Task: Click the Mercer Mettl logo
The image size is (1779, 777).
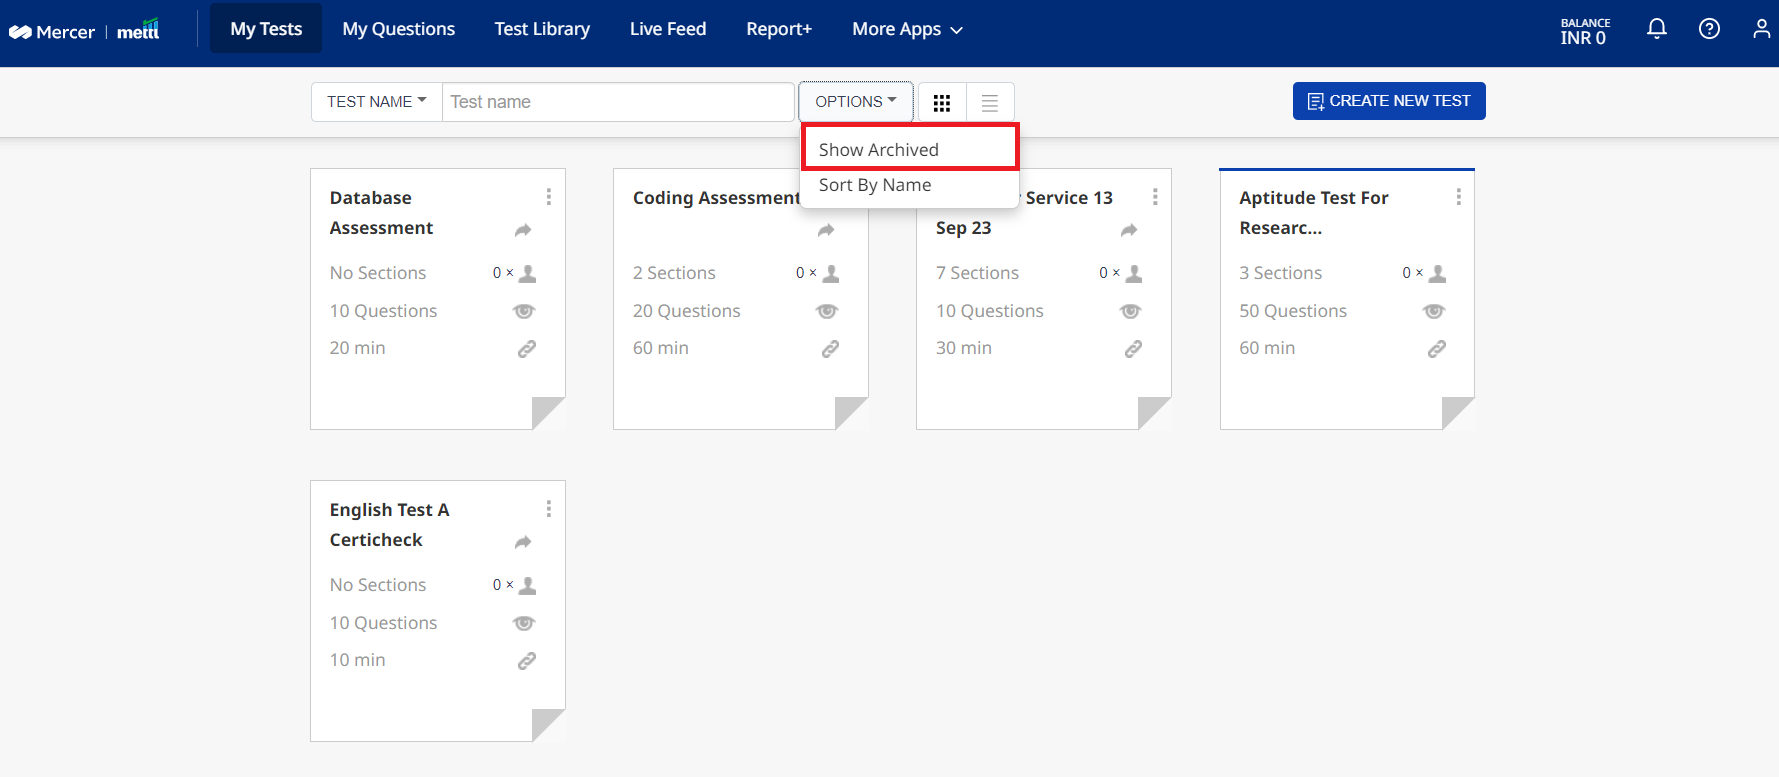Action: pos(84,30)
